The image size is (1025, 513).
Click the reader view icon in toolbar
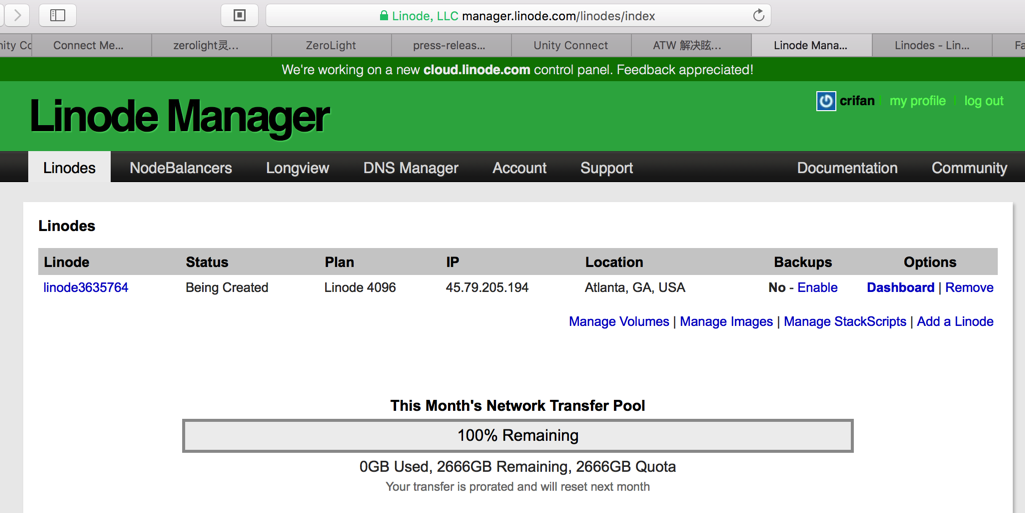[x=239, y=15]
